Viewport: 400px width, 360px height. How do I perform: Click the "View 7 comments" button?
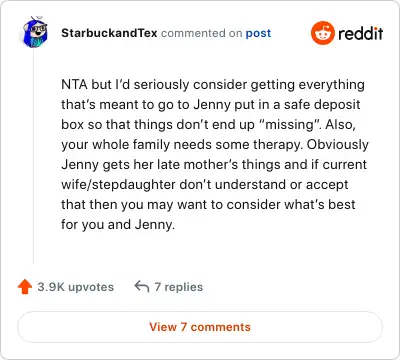200,327
